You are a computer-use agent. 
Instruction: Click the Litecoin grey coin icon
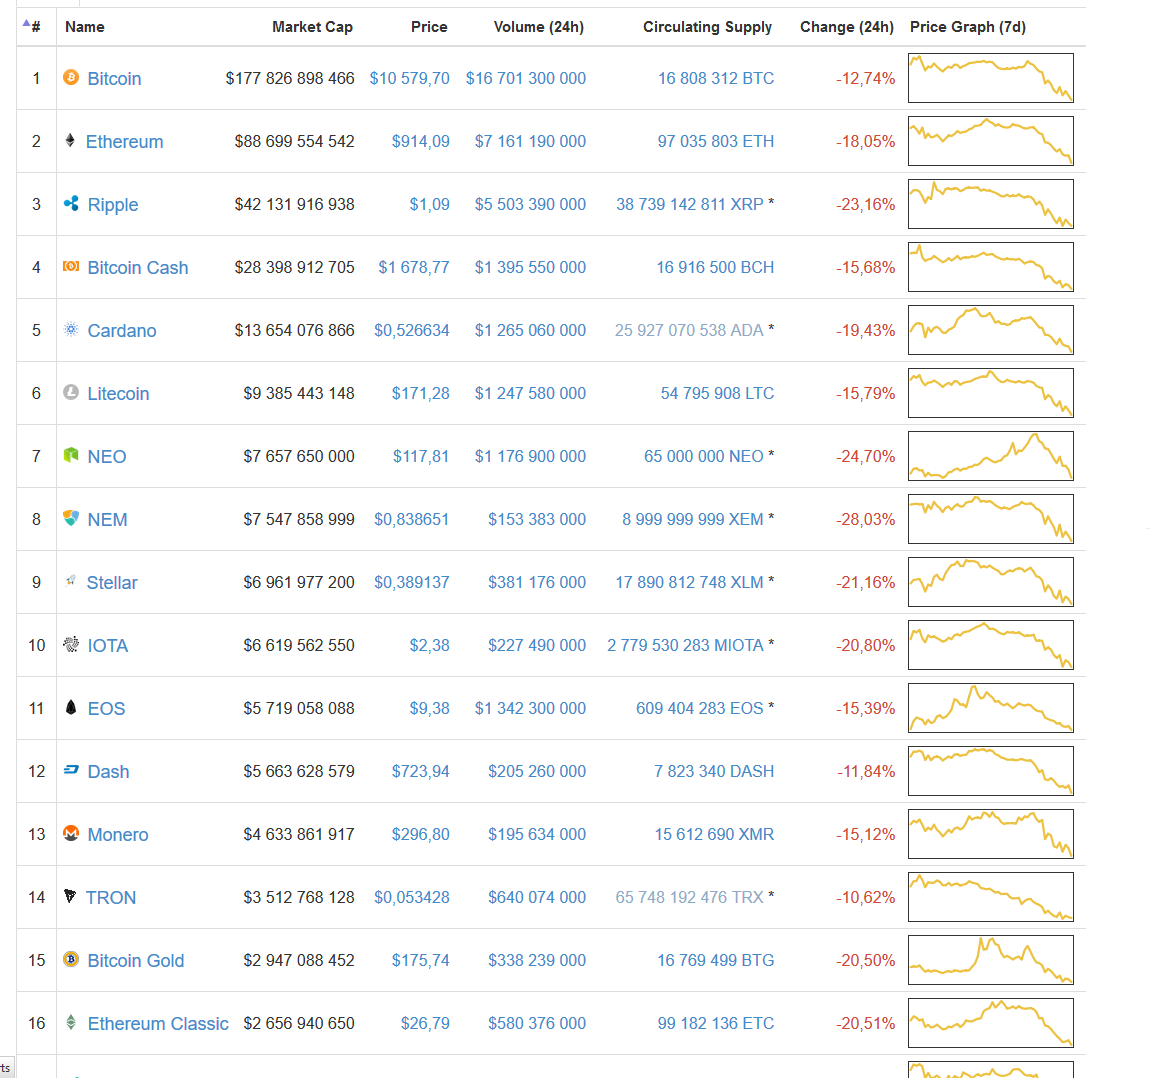point(71,392)
